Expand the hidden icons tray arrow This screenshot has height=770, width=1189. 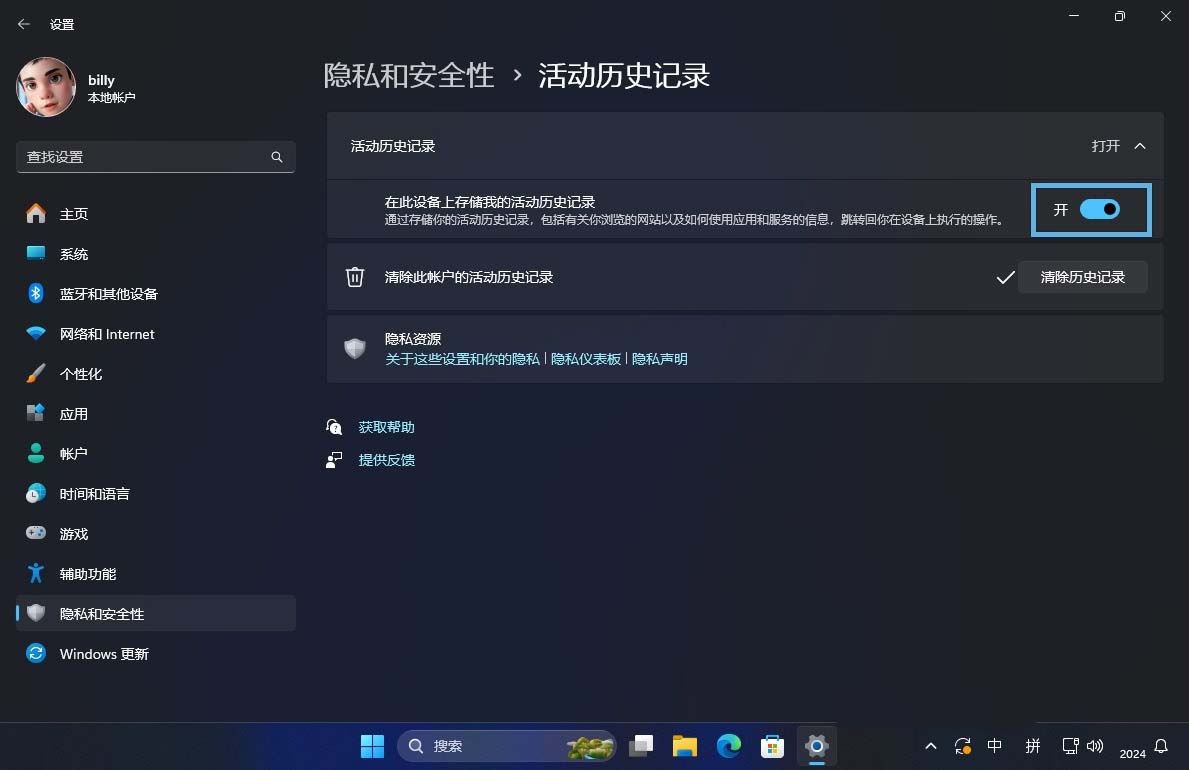coord(930,746)
